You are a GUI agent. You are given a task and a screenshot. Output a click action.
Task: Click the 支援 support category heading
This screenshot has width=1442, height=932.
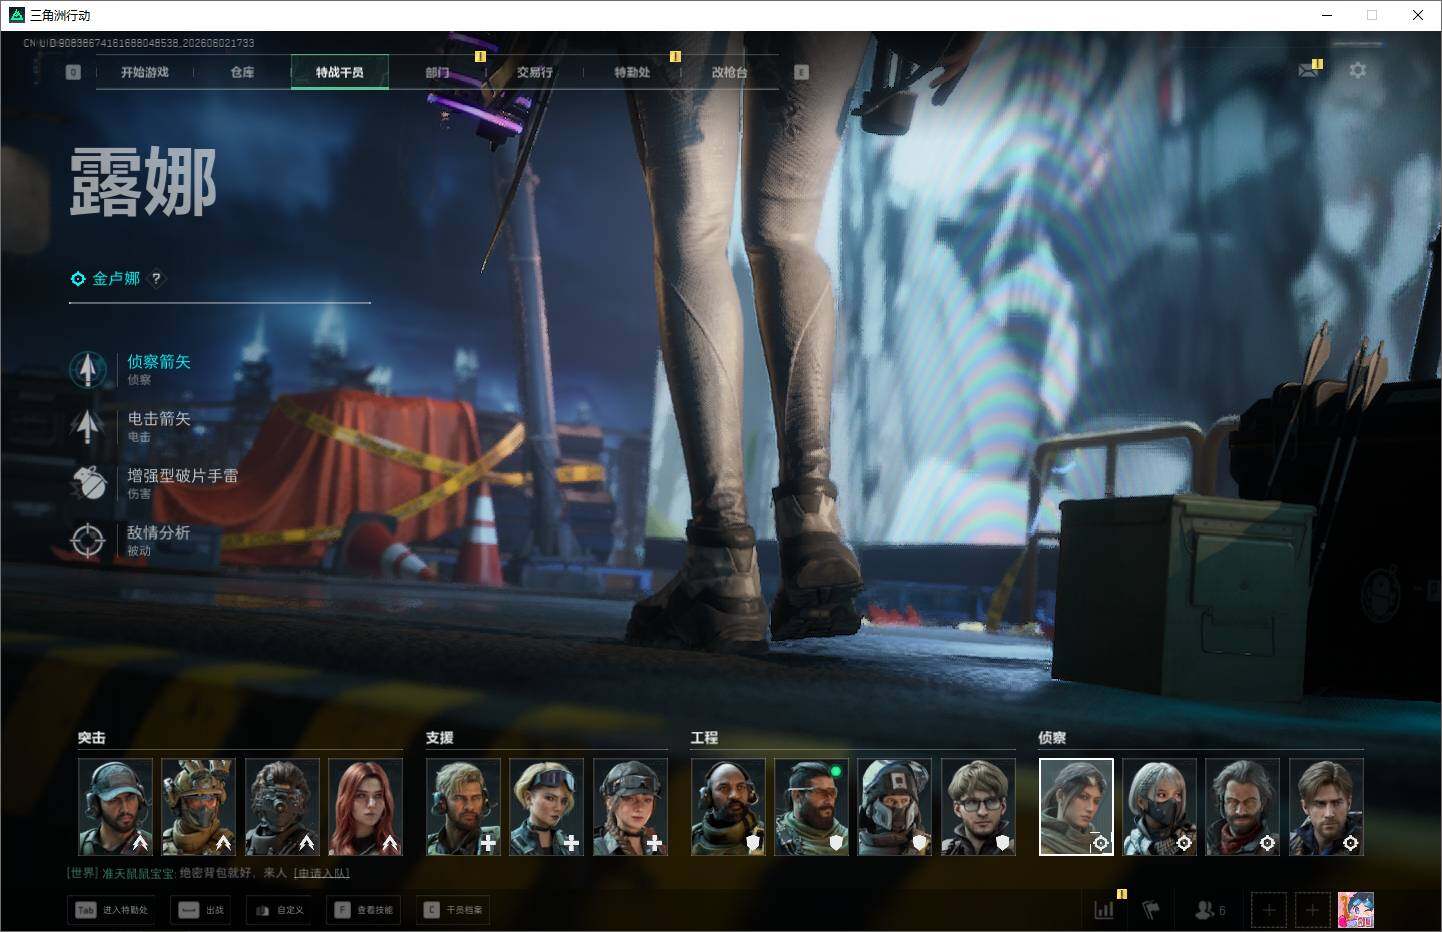pyautogui.click(x=440, y=737)
